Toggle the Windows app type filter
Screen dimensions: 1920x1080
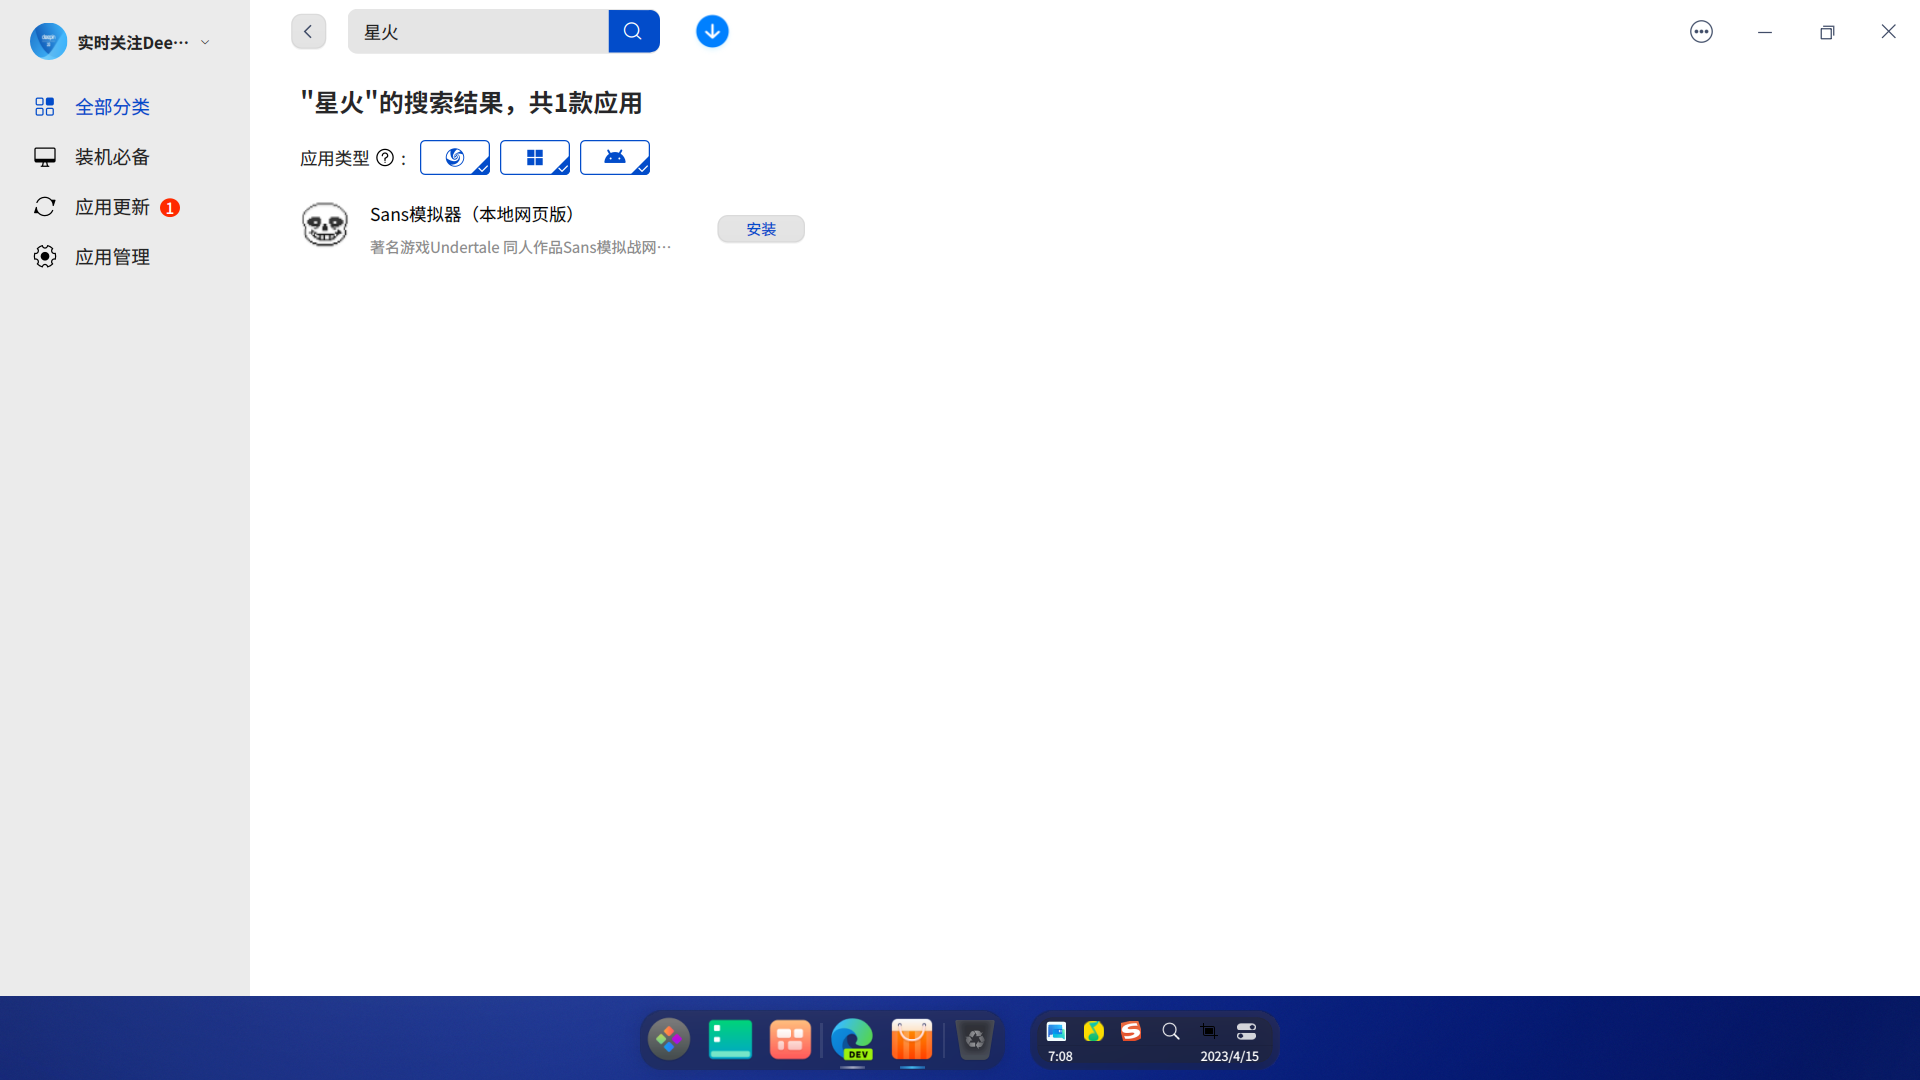coord(534,158)
